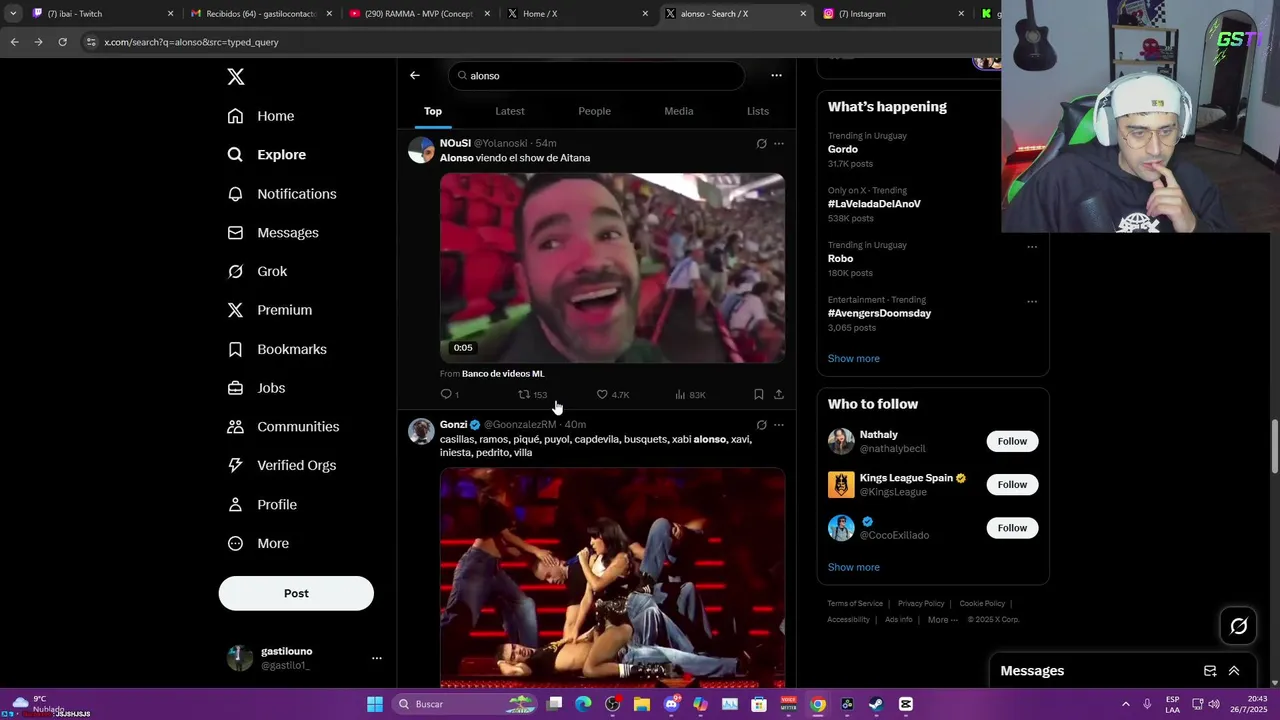Click the back arrow beside search box

pyautogui.click(x=414, y=75)
